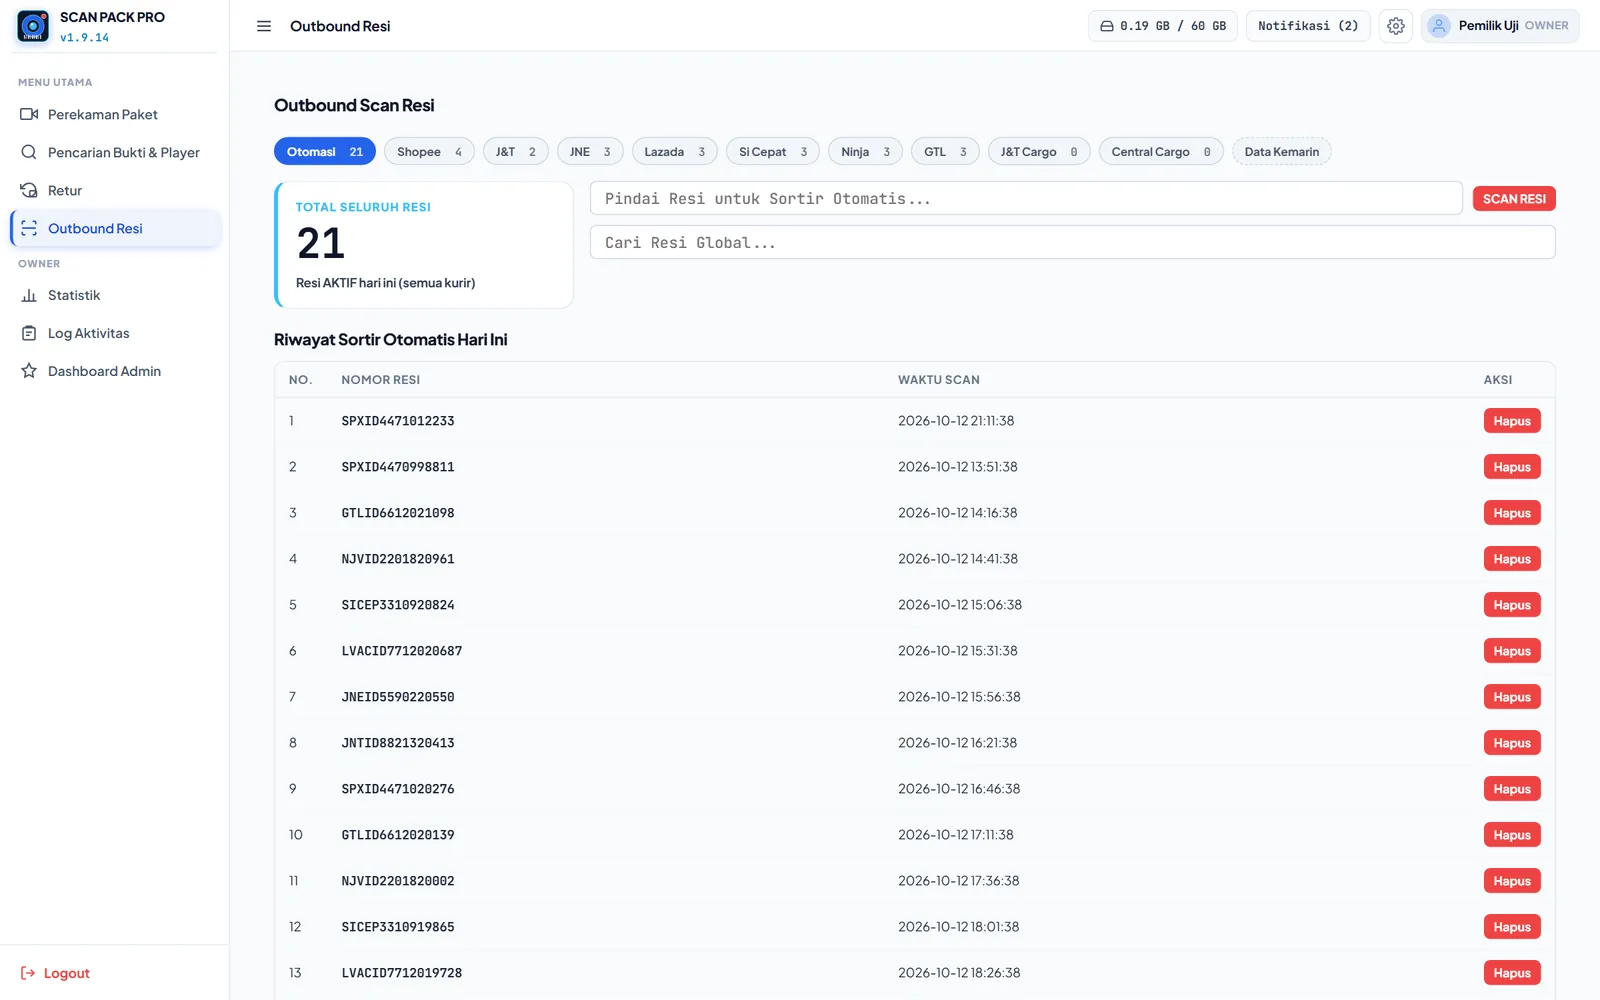Click the storage drive icon in header
Viewport: 1600px width, 1000px height.
click(1107, 26)
